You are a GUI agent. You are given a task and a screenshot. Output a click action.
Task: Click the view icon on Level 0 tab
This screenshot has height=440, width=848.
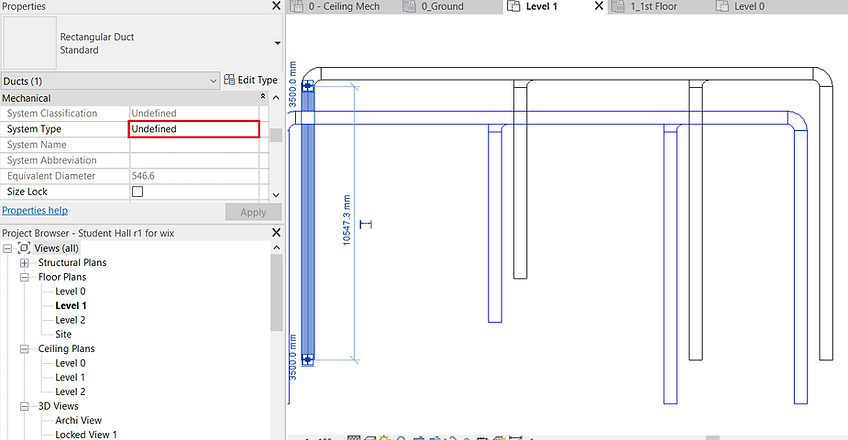click(x=722, y=6)
